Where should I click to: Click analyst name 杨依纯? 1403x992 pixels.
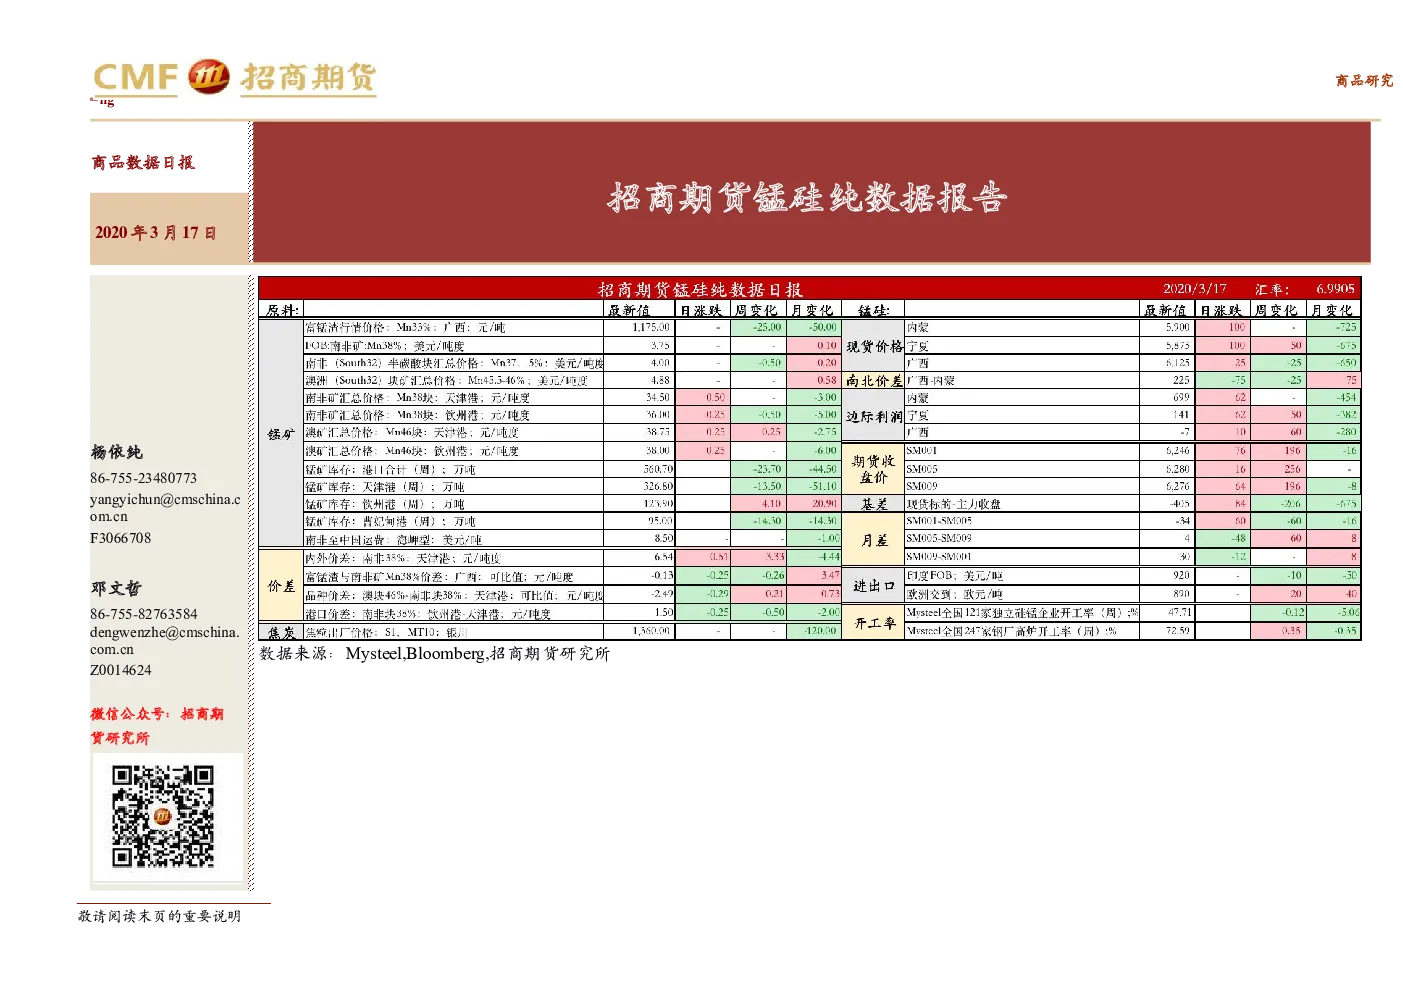coord(116,452)
